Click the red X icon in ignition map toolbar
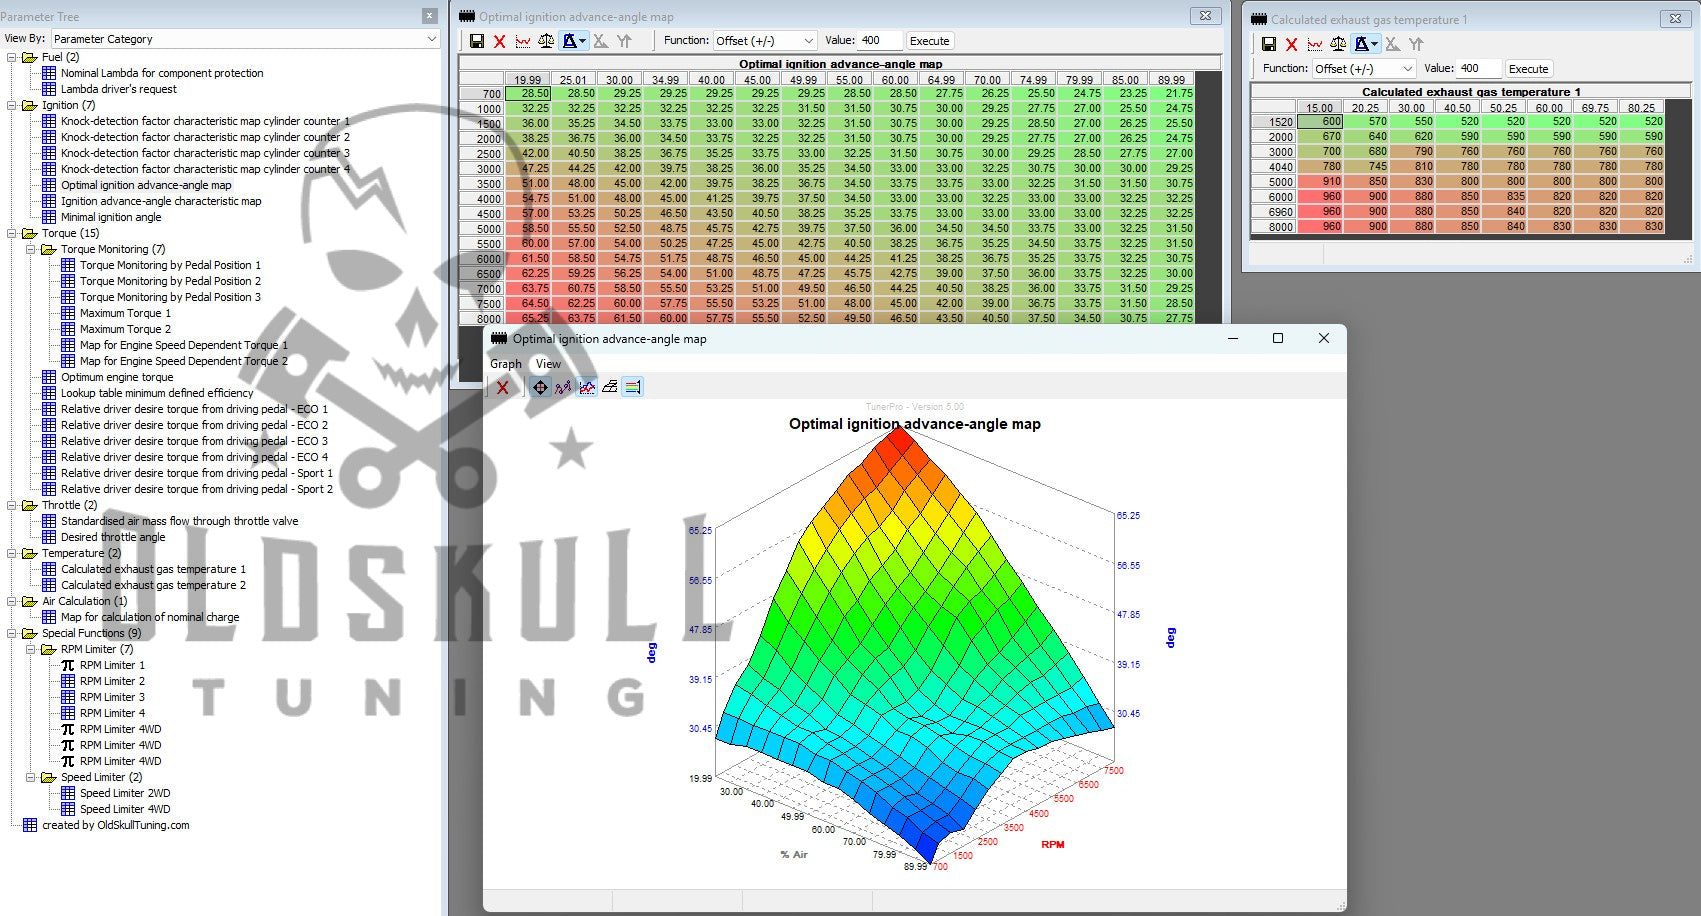The image size is (1701, 916). pos(500,41)
